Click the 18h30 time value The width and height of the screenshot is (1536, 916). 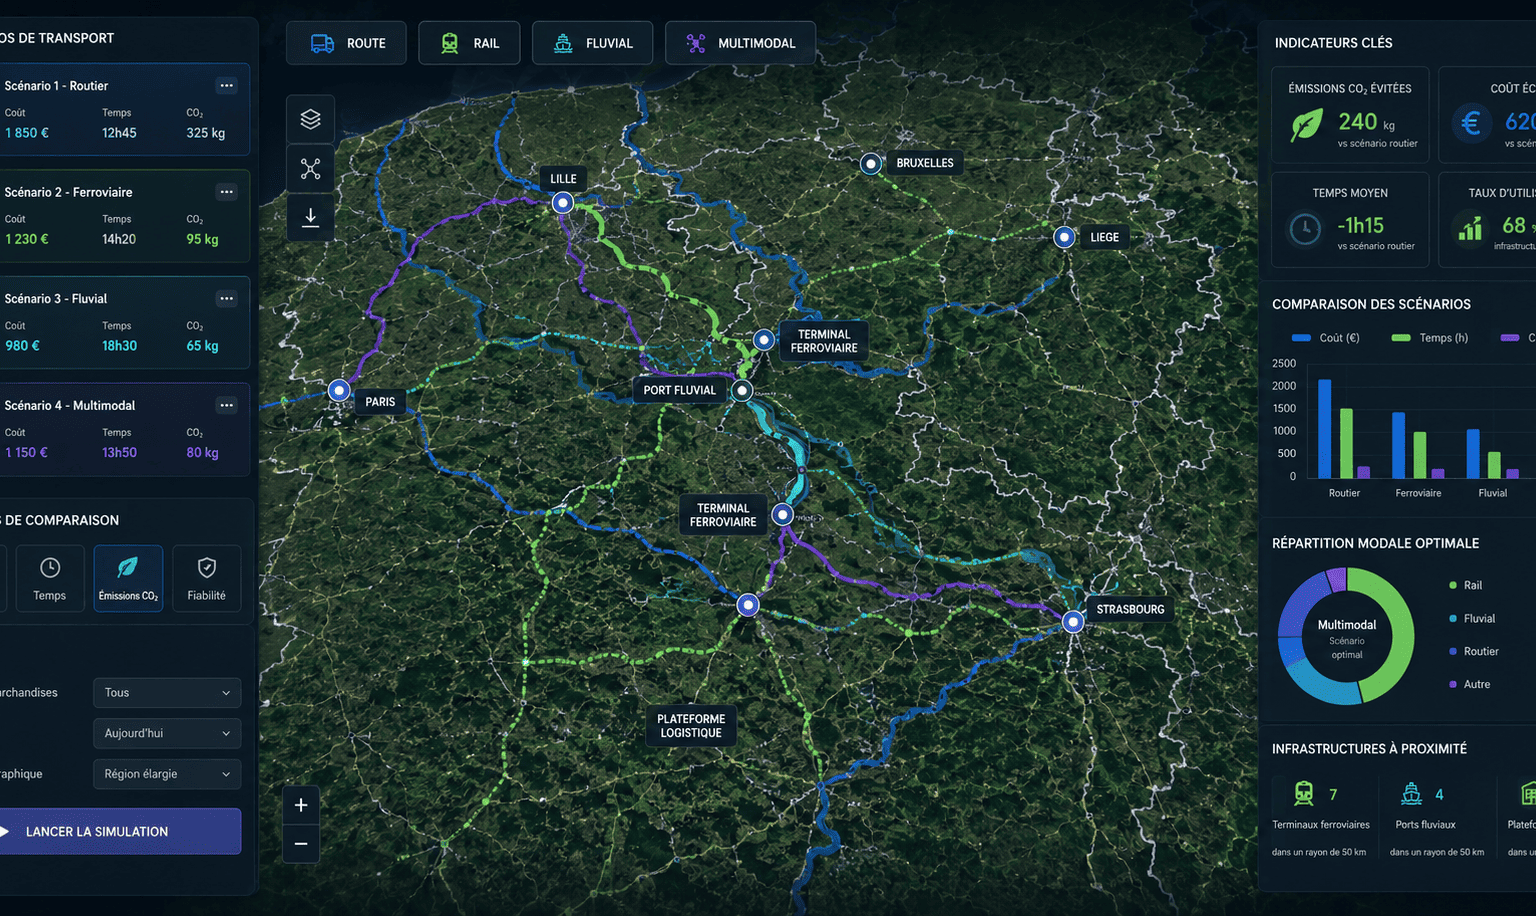119,346
